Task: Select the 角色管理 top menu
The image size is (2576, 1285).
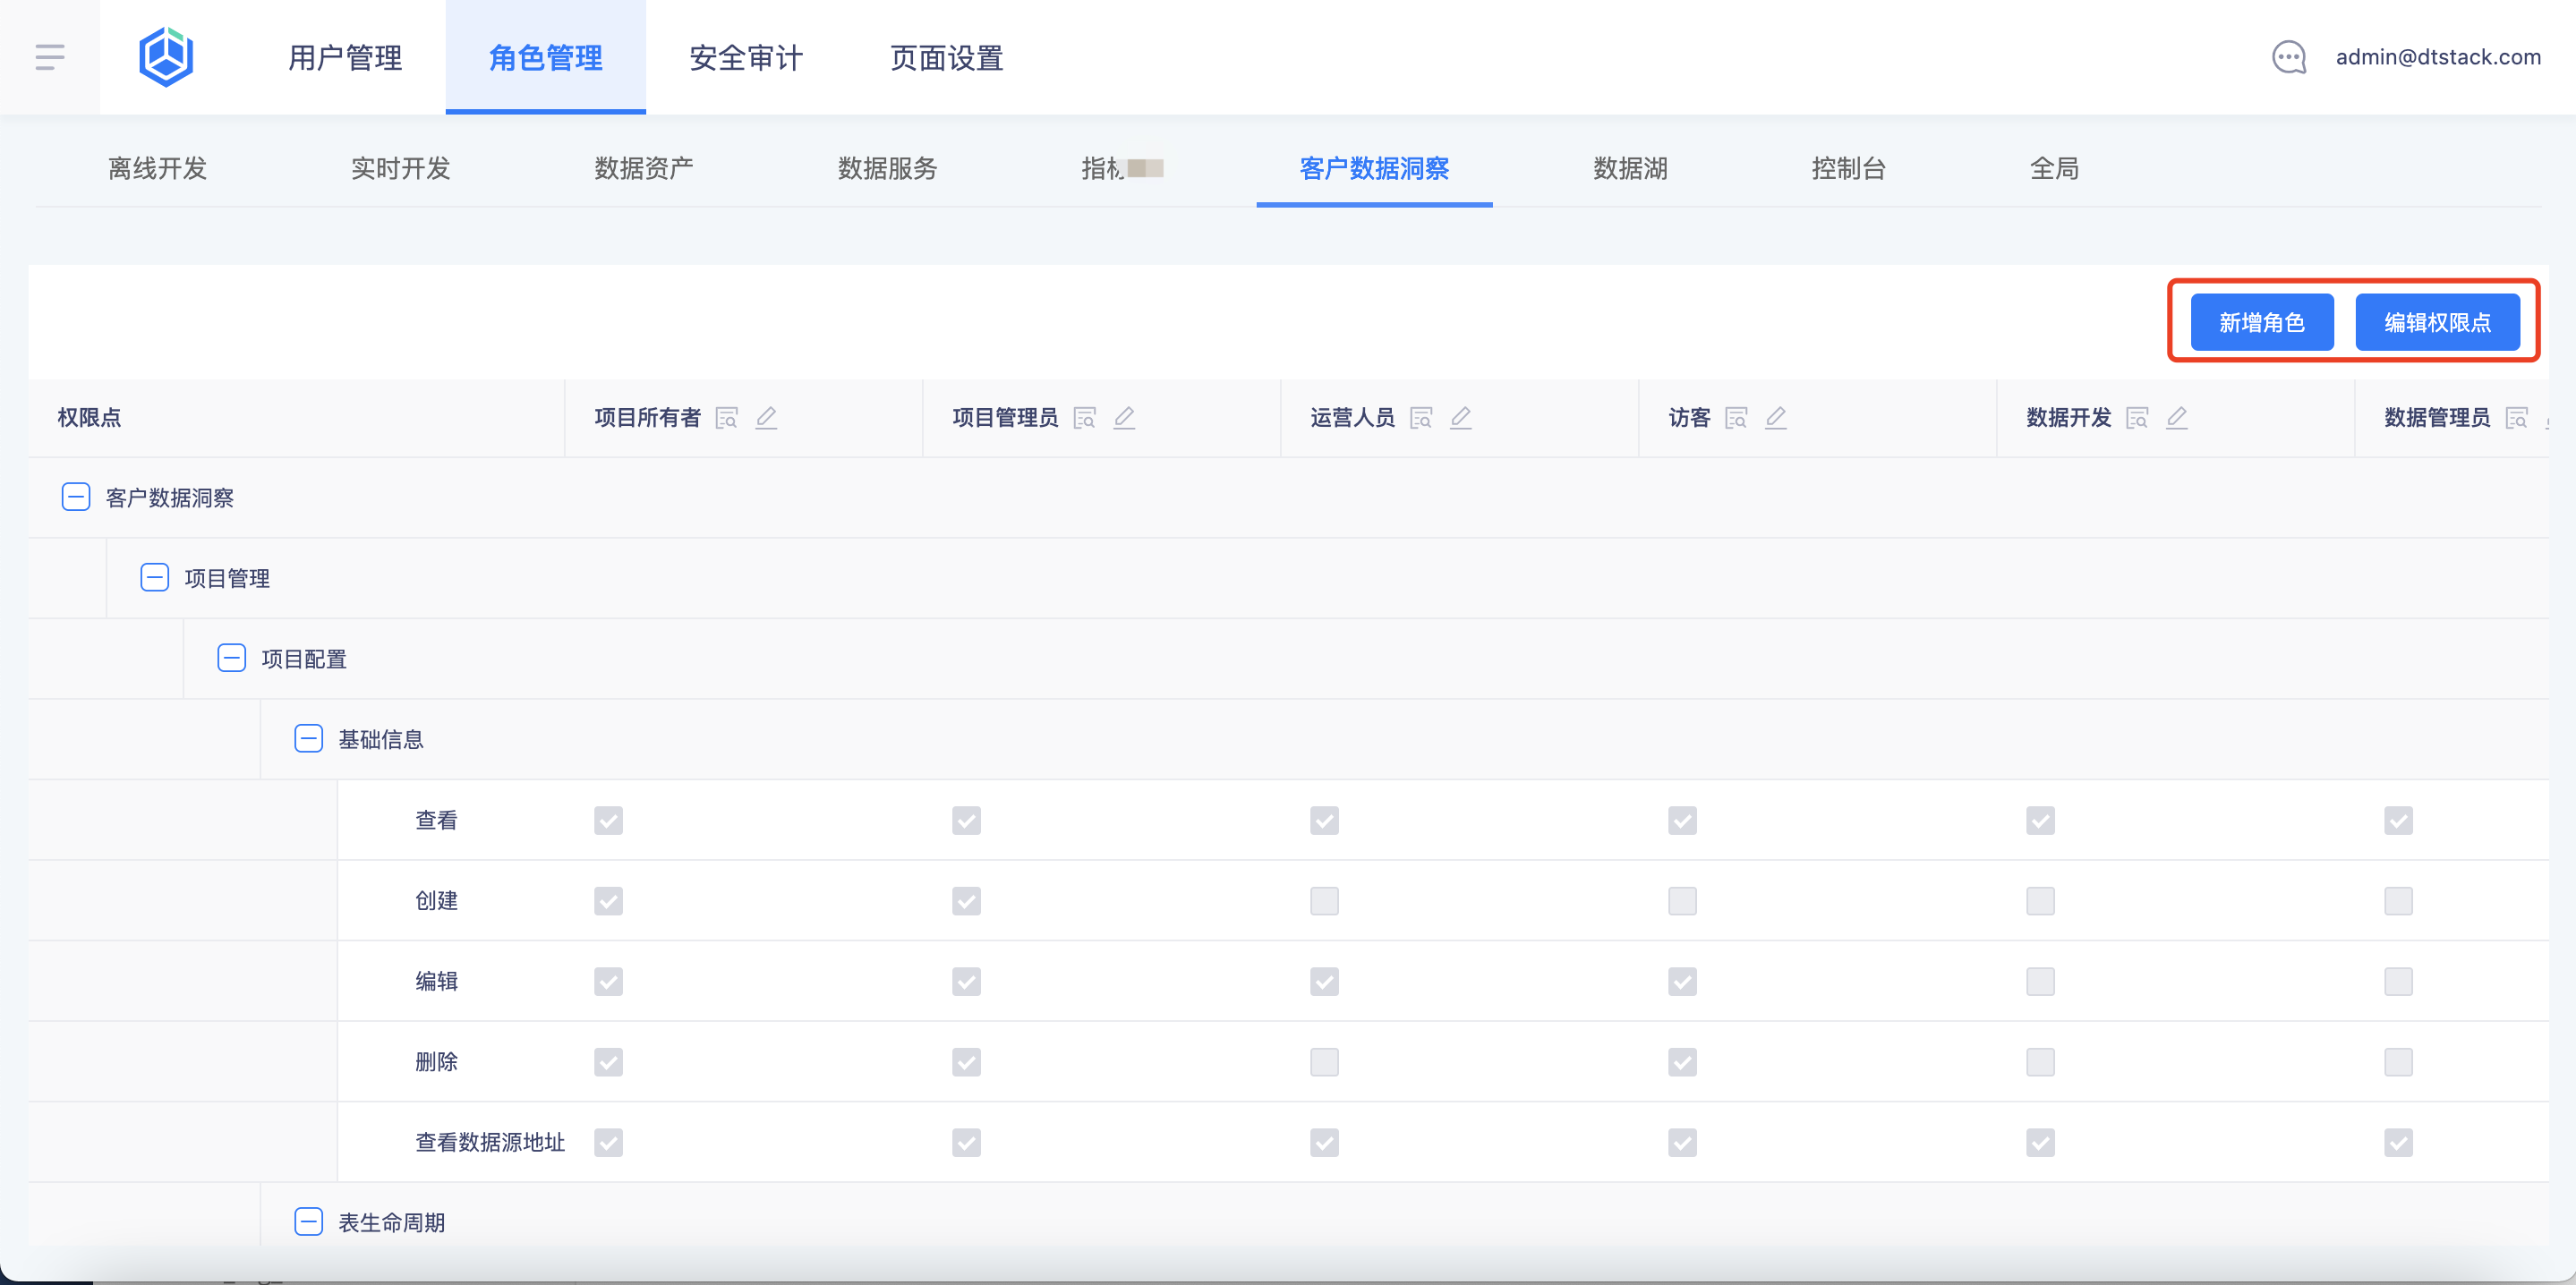Action: click(x=545, y=57)
